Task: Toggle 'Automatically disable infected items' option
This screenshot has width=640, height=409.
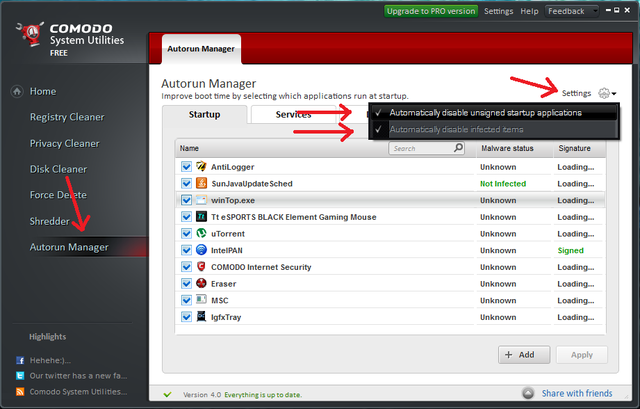Action: coord(494,129)
